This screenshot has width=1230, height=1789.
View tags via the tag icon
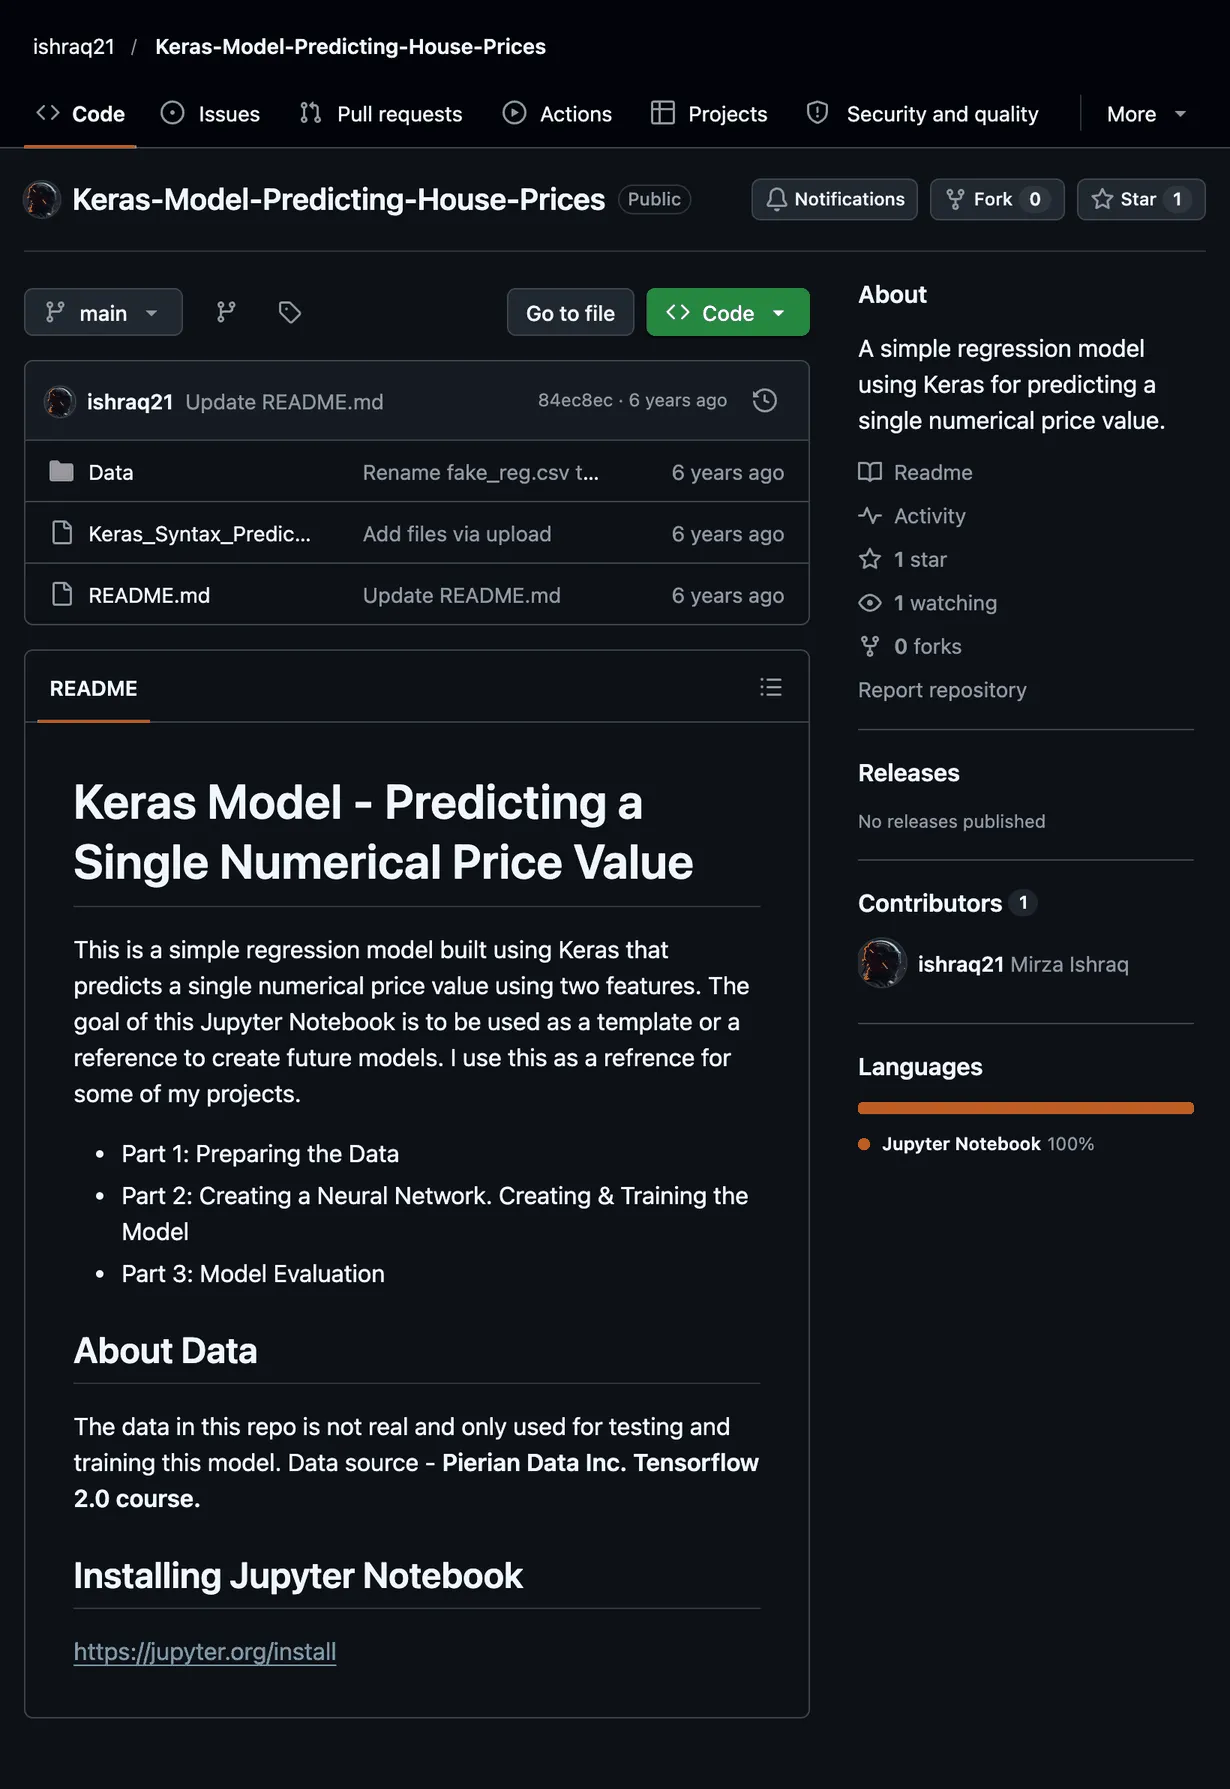[x=290, y=313]
